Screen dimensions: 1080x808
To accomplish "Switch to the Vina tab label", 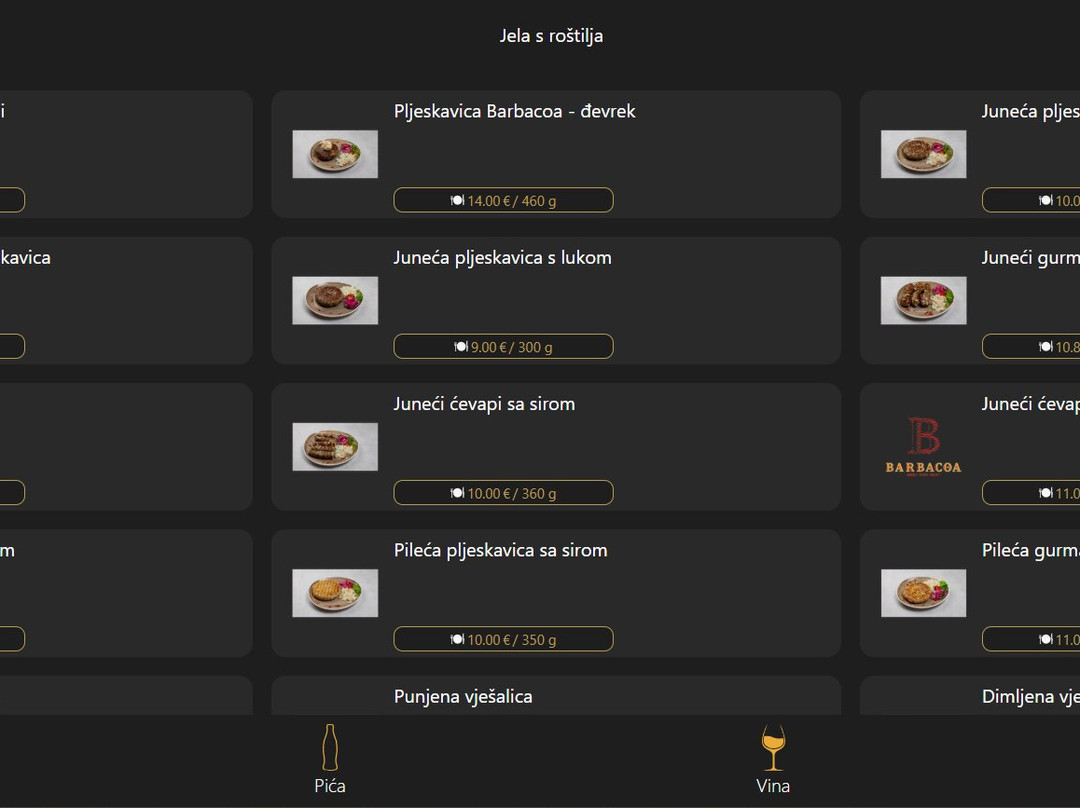I will click(773, 786).
